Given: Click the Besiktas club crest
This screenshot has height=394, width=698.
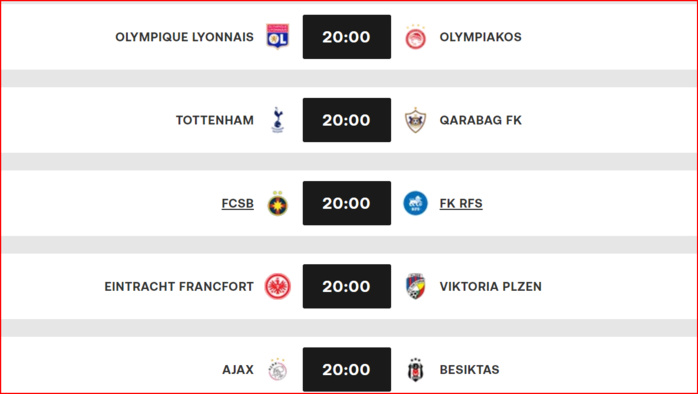Looking at the screenshot, I should tap(415, 370).
